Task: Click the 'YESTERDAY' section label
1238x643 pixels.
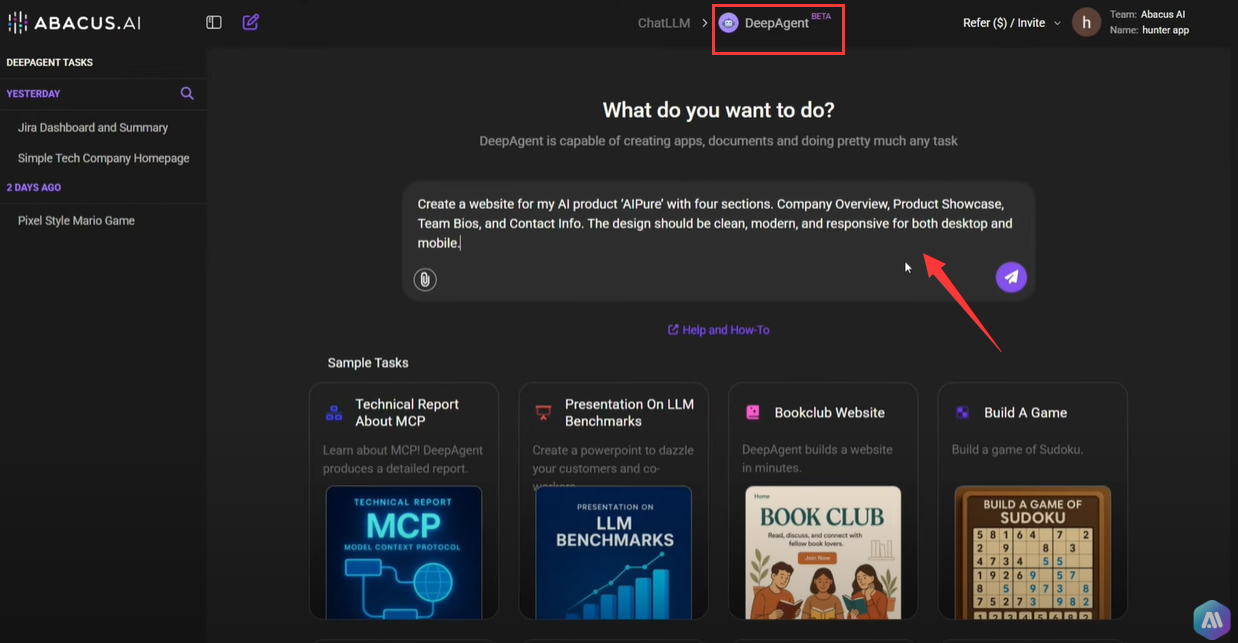Action: (x=33, y=94)
